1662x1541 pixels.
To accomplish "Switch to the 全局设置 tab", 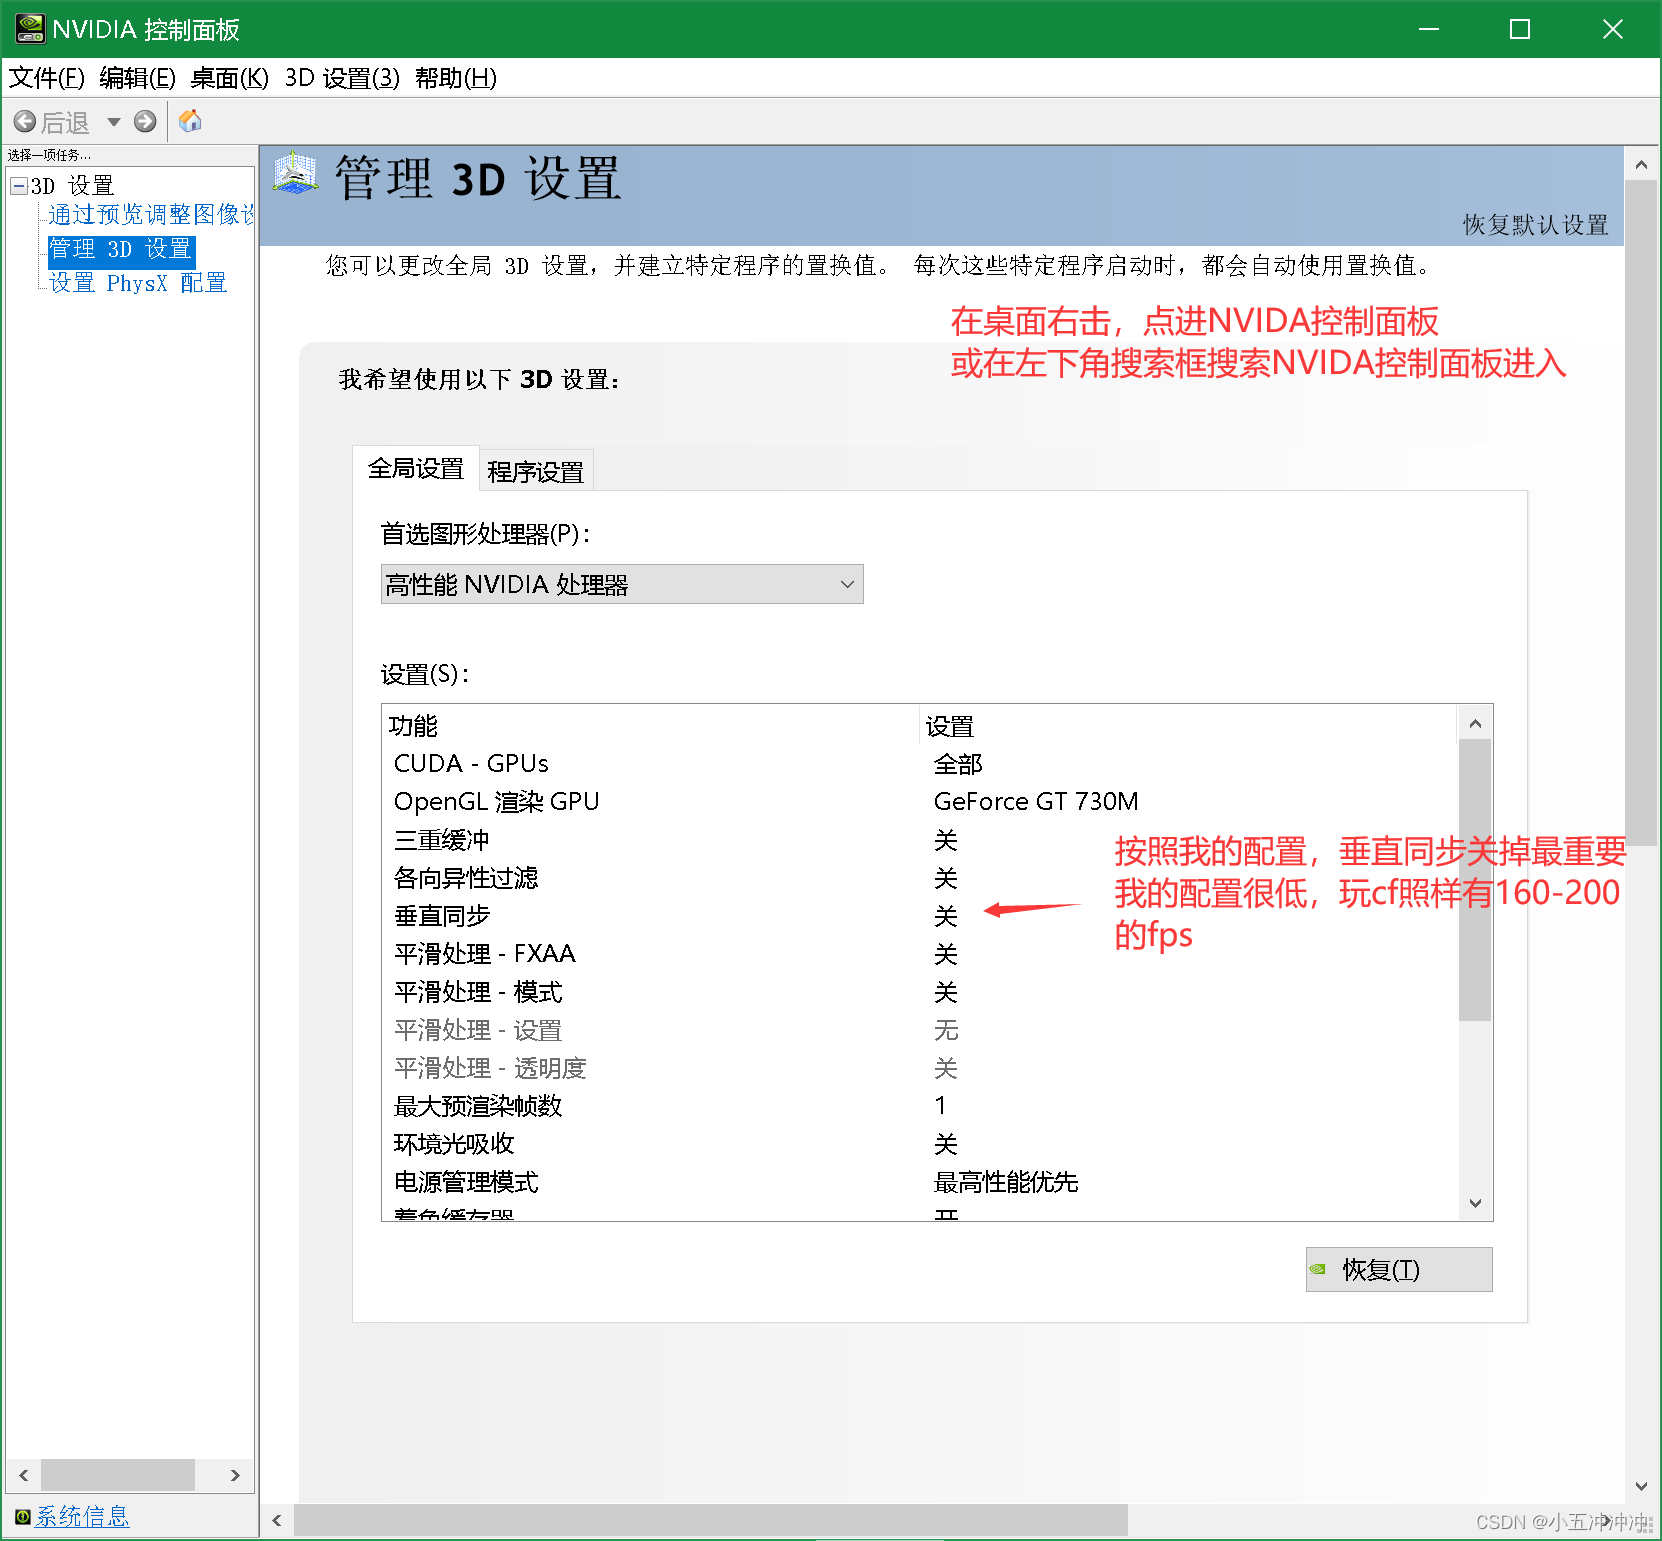I will click(x=416, y=468).
